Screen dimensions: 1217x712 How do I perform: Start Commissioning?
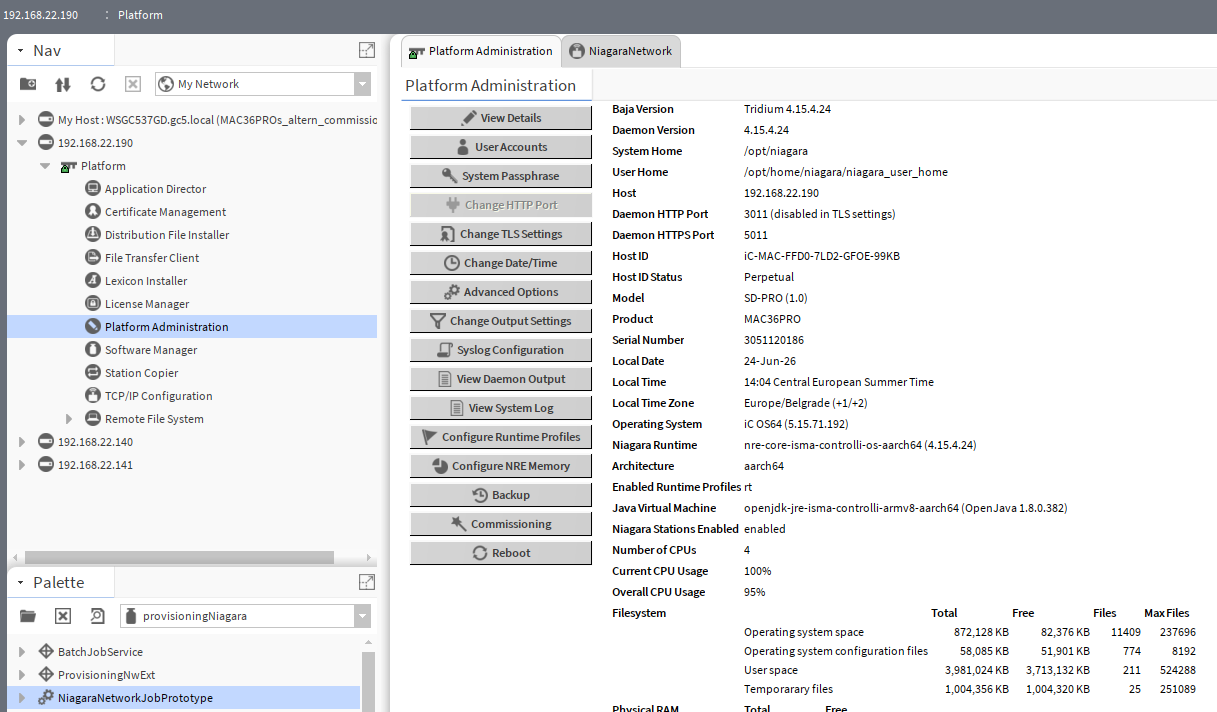click(x=501, y=524)
